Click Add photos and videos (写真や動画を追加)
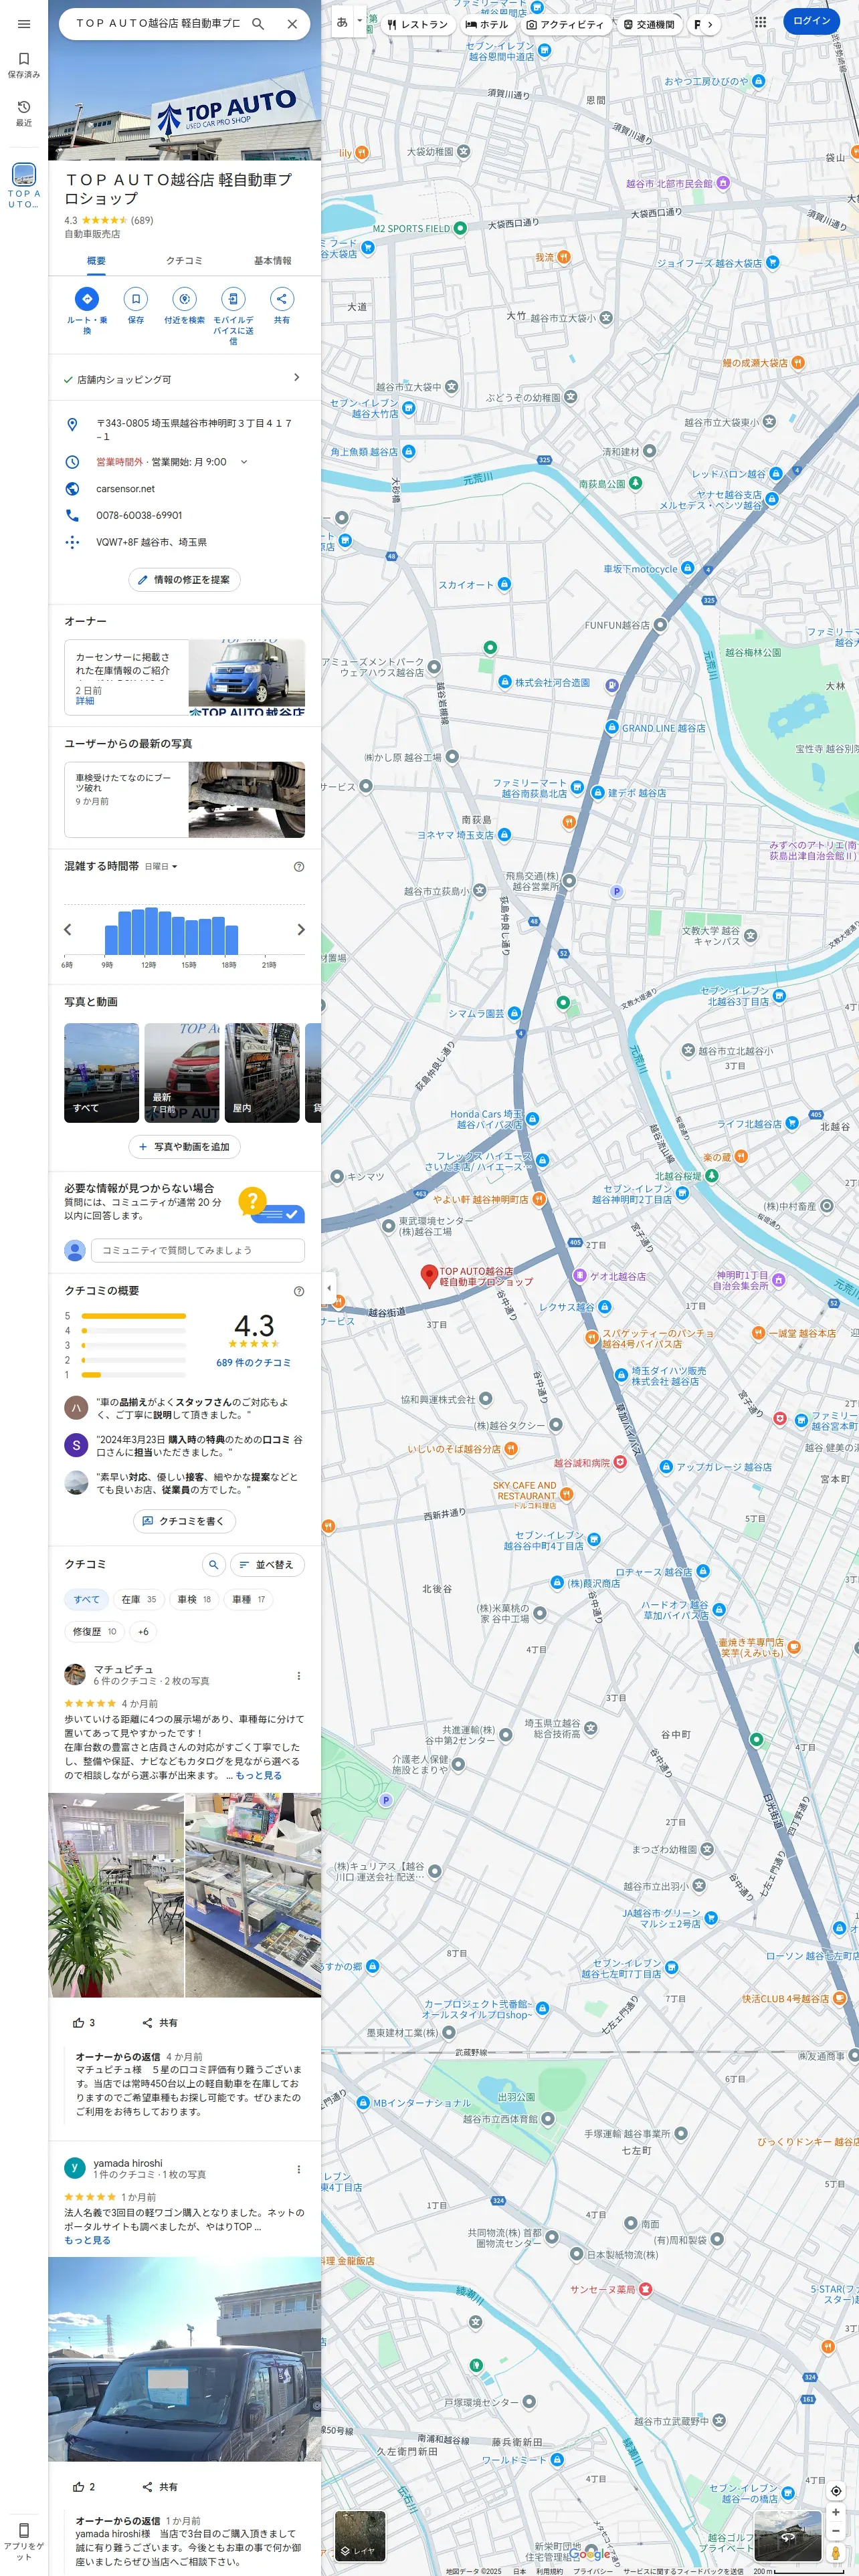The image size is (859, 2576). 184,1147
